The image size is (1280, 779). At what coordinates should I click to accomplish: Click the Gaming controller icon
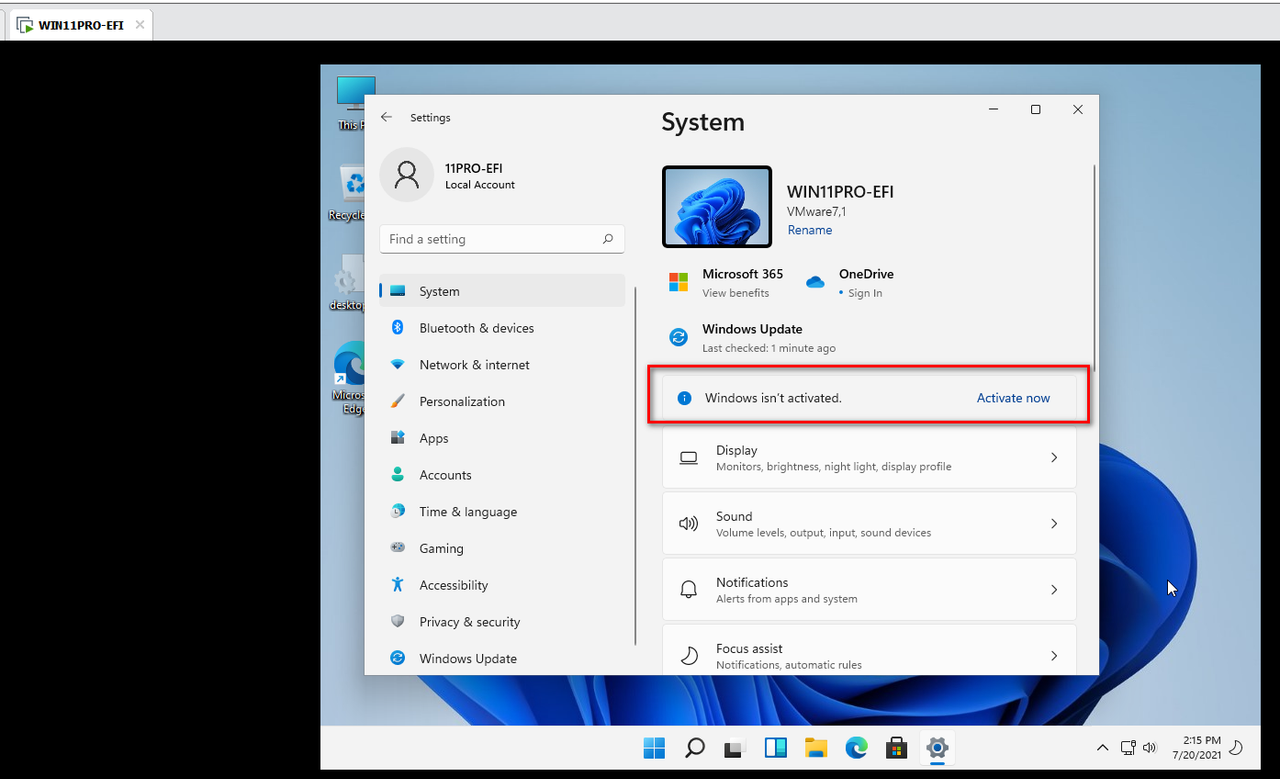pos(397,548)
